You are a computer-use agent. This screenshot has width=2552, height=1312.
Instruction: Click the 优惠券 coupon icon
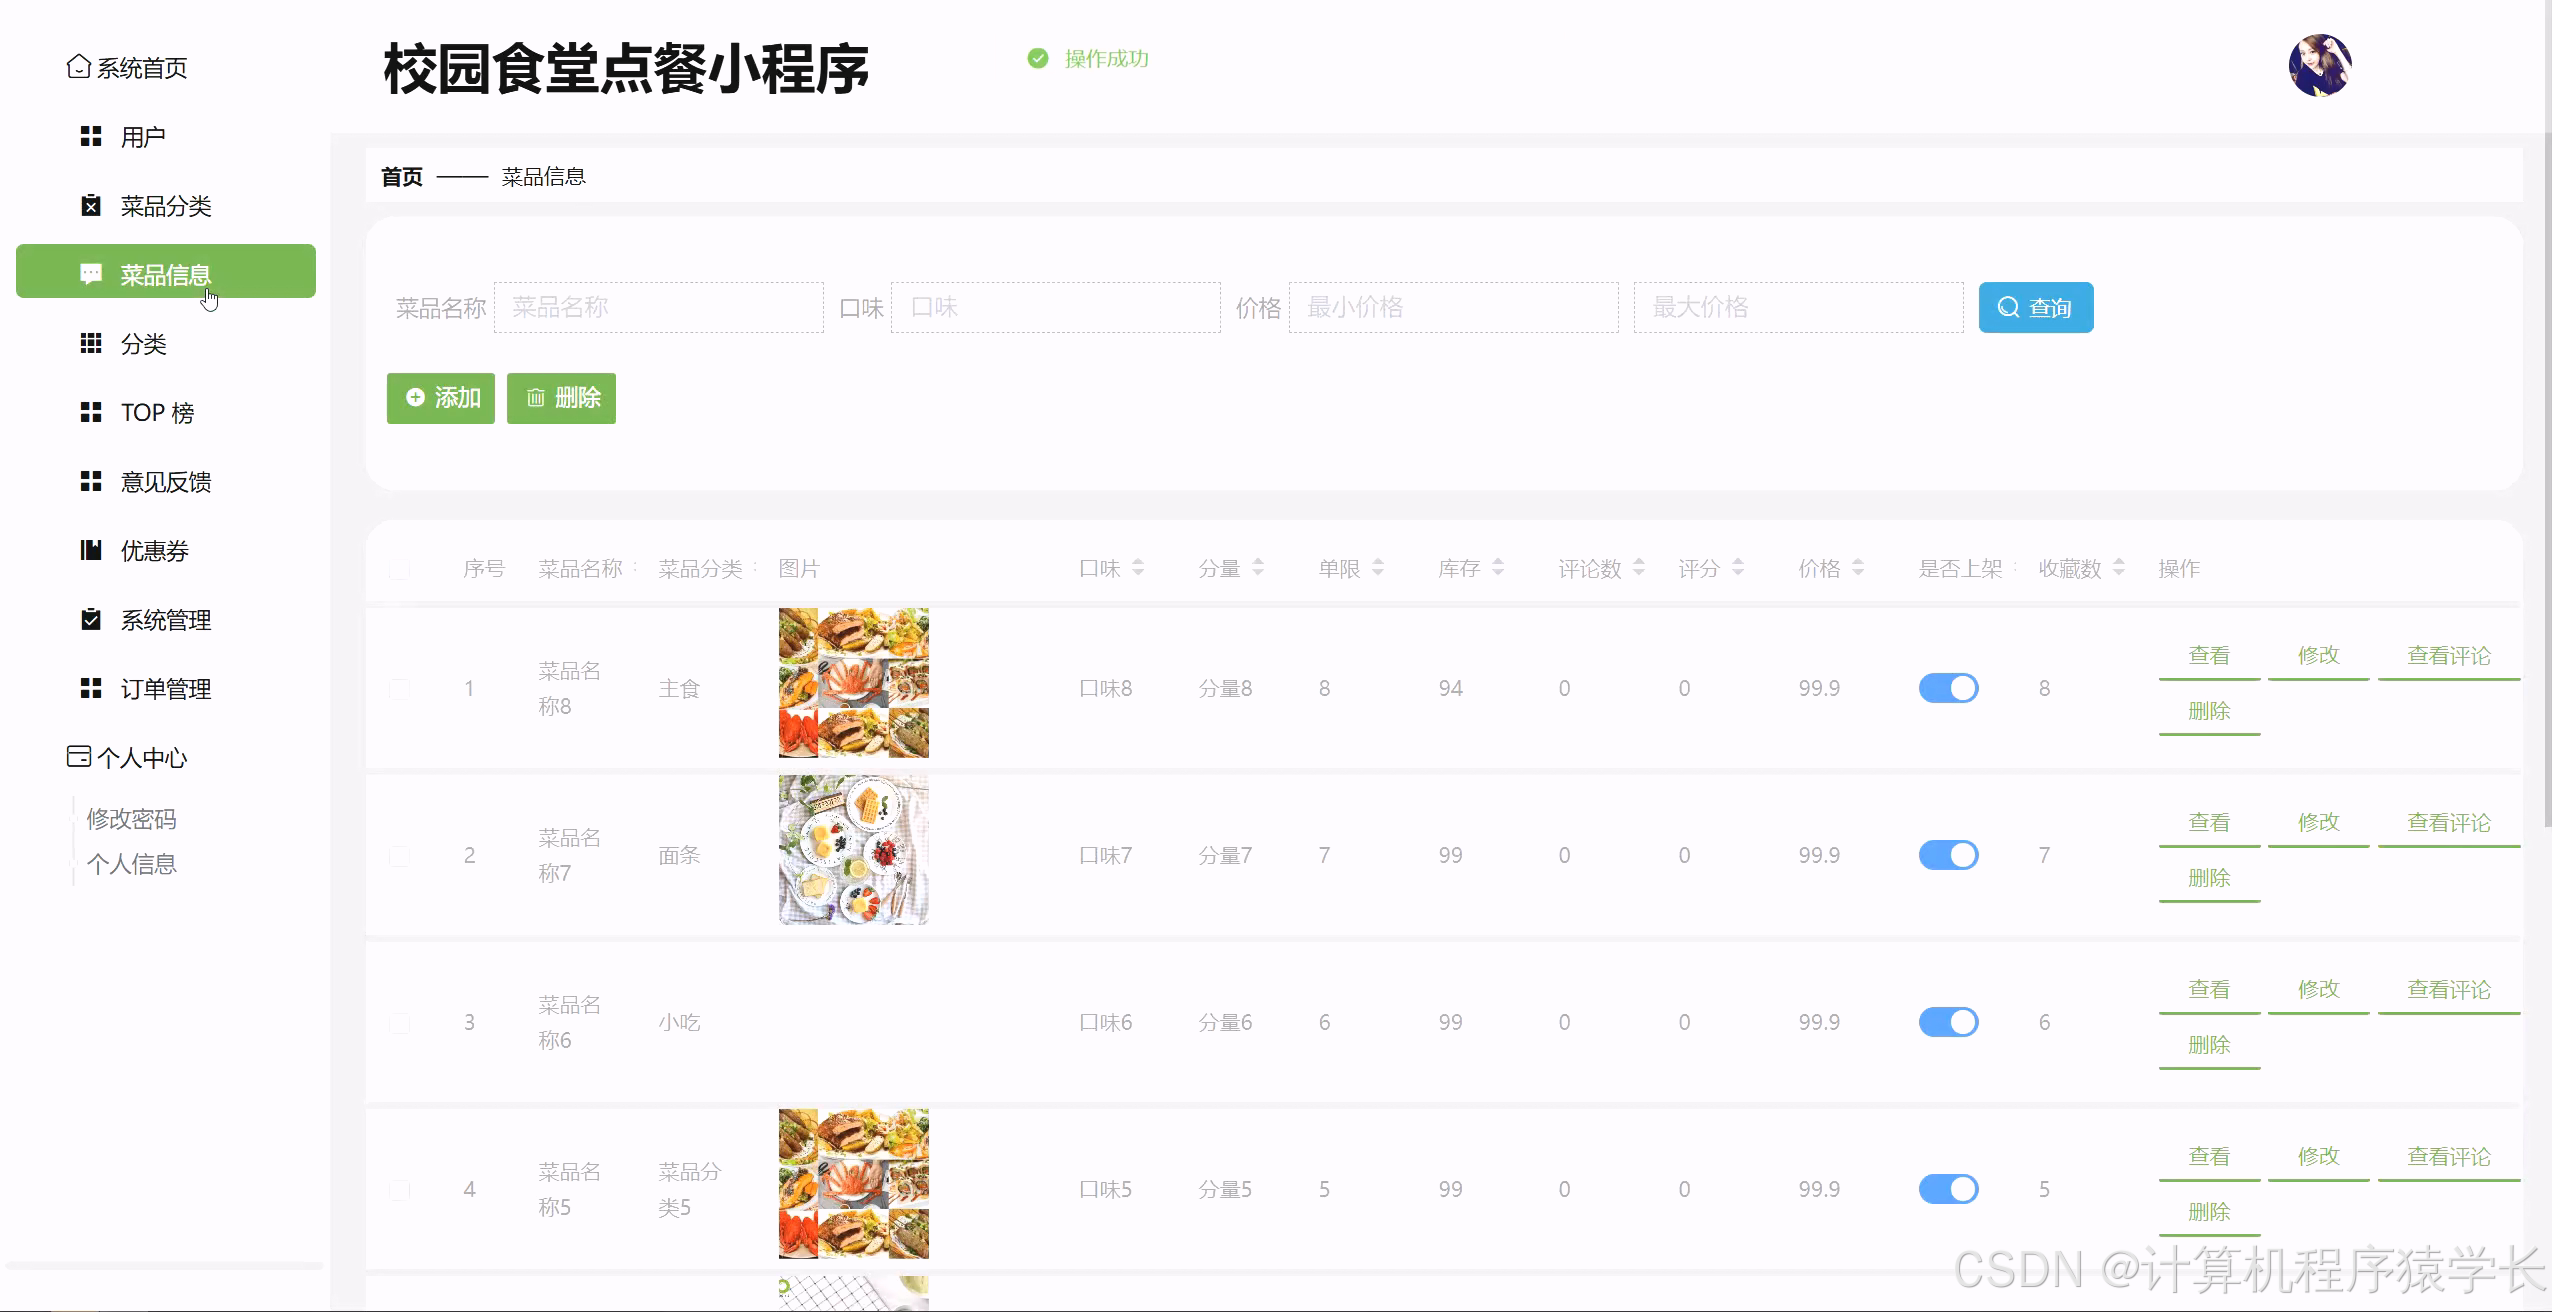[x=91, y=550]
